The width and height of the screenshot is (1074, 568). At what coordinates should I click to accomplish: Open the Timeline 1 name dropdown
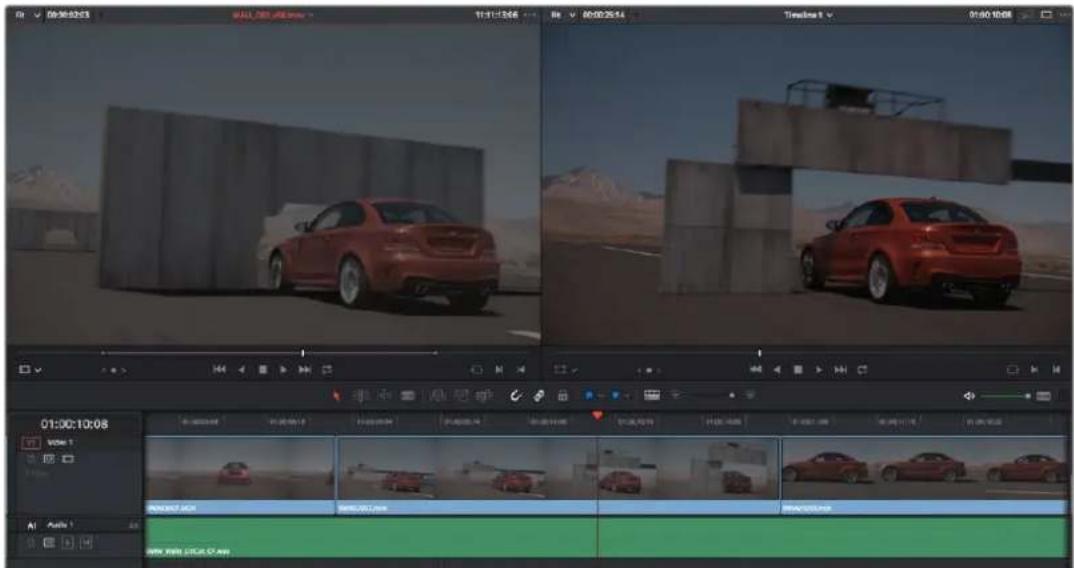809,14
